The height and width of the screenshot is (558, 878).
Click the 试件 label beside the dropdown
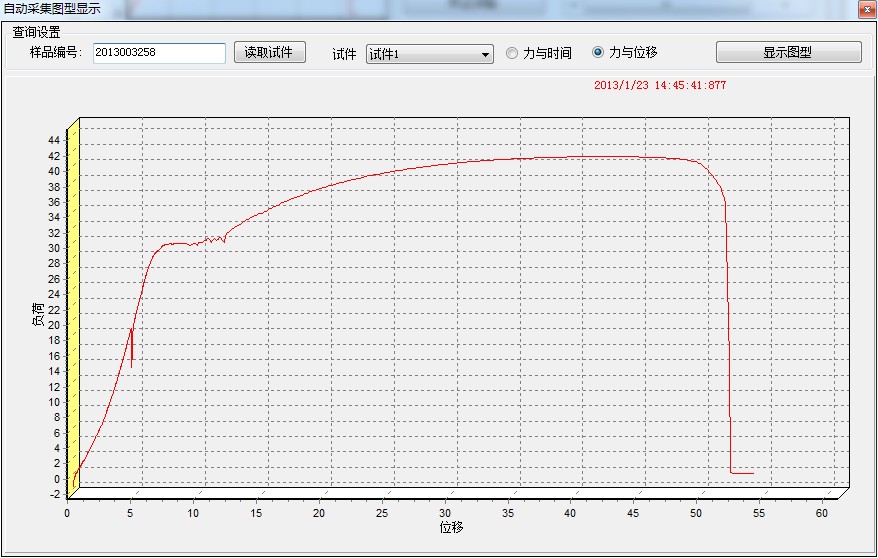point(344,54)
